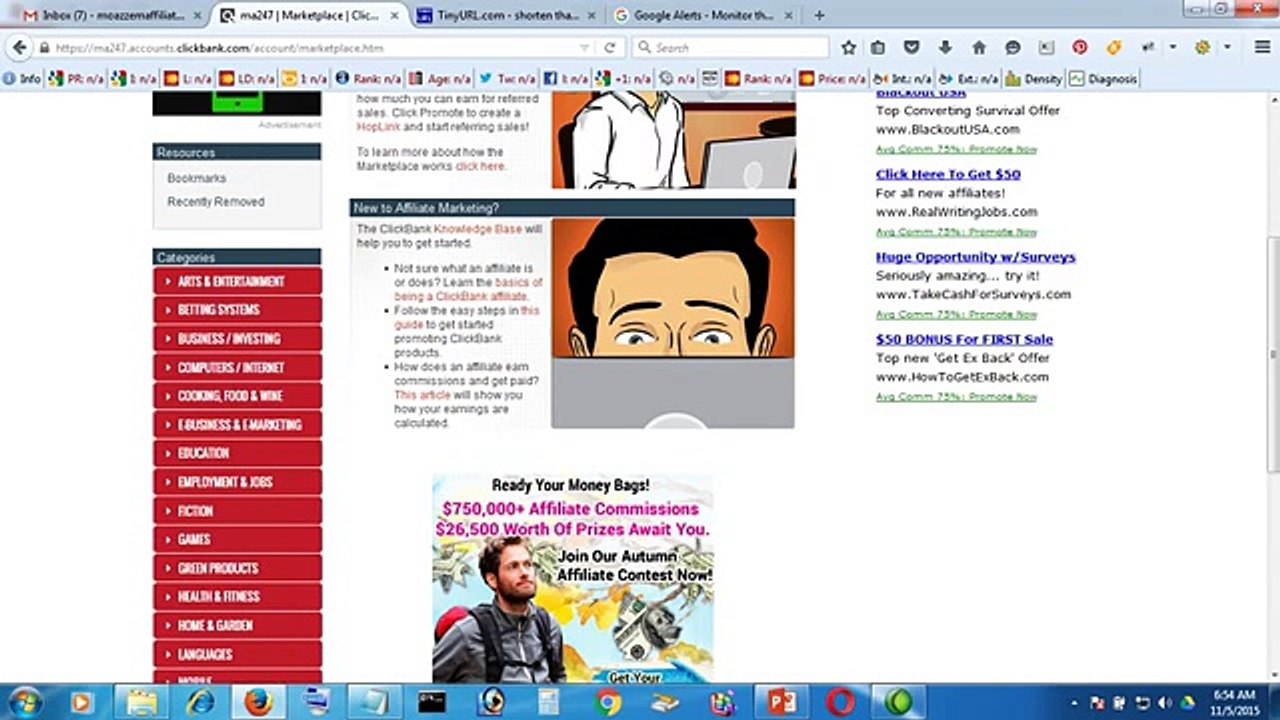Click the gear extension icon in the toolbar

[1202, 47]
